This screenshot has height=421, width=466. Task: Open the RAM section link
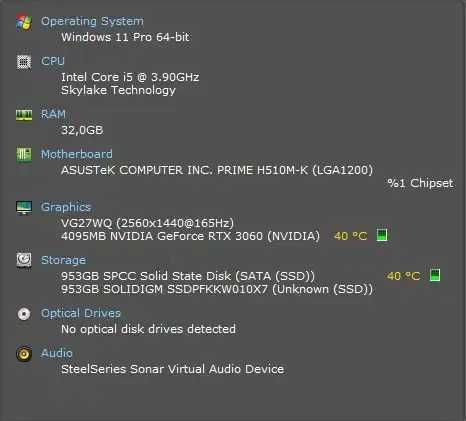(53, 114)
